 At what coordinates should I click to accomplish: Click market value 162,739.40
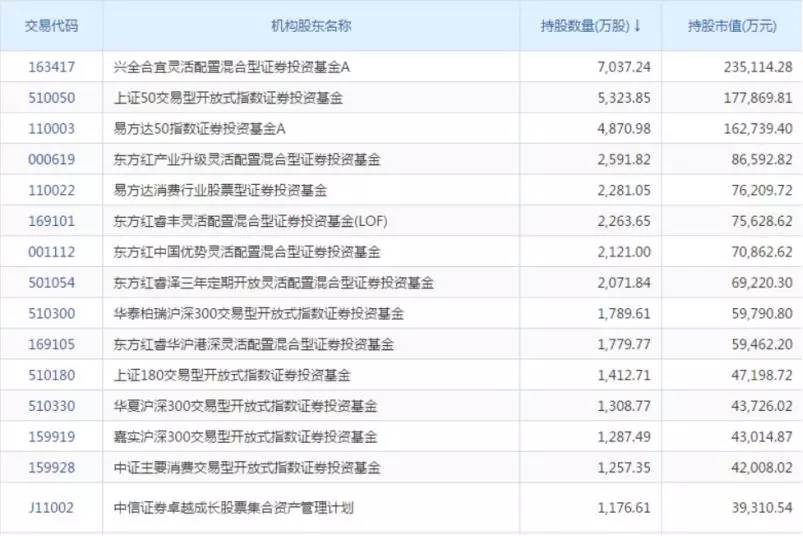(758, 128)
